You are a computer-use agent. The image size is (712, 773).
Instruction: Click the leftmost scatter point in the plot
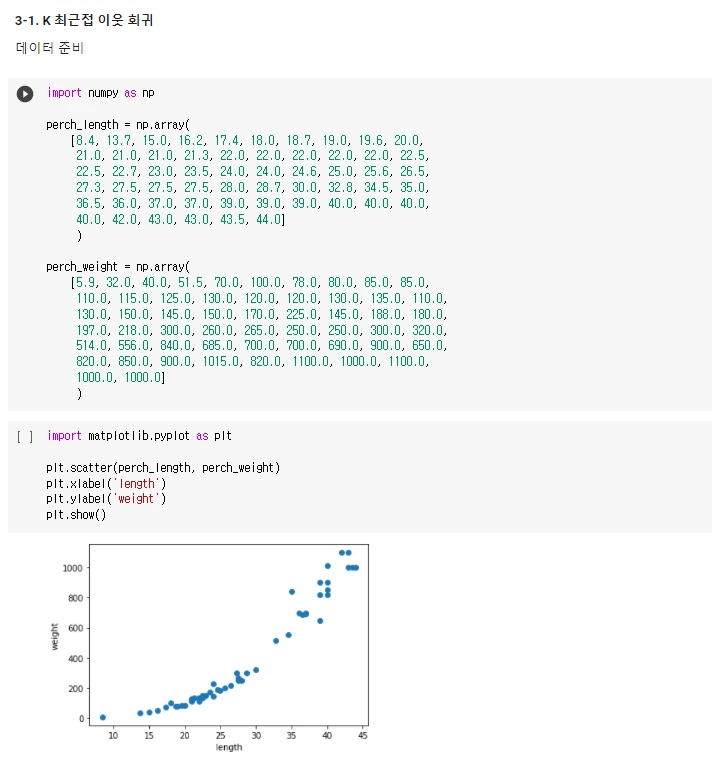103,717
